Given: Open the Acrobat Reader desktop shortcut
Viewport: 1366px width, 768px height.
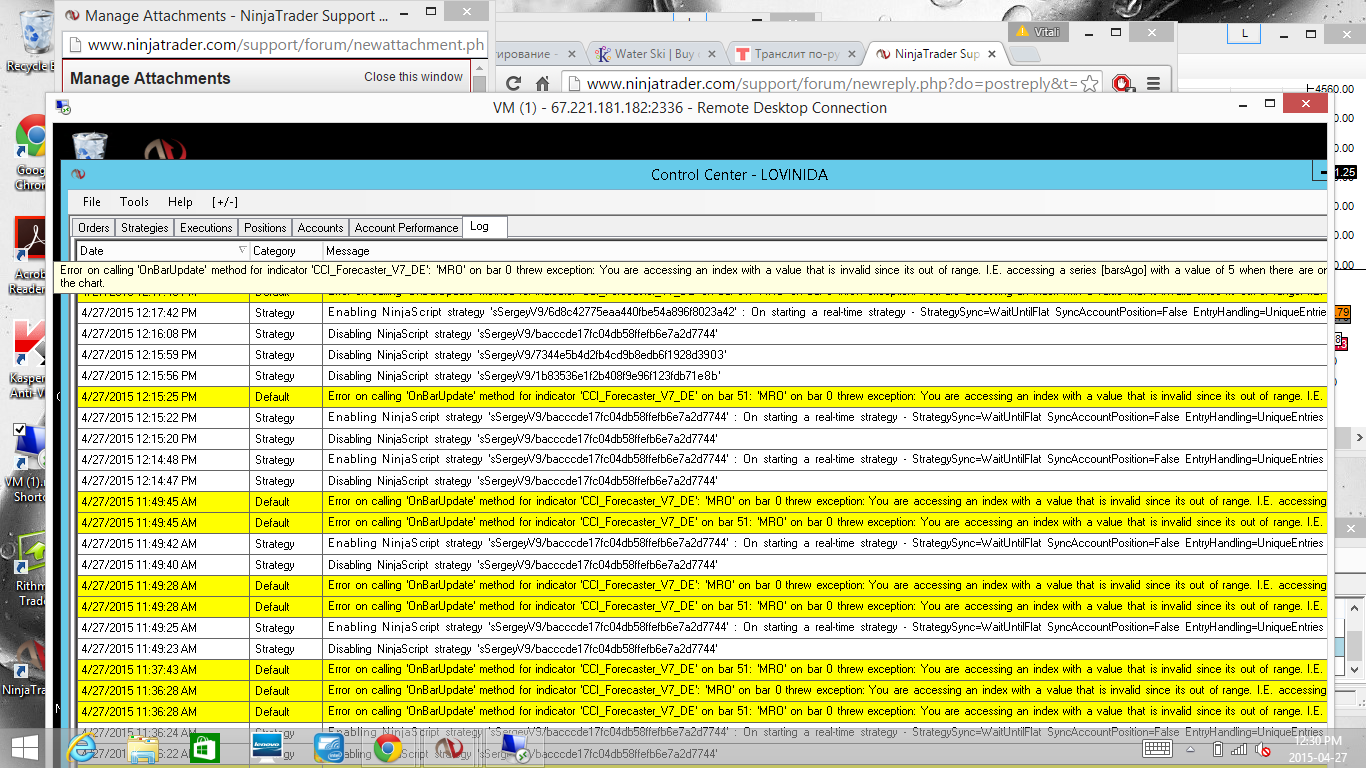Looking at the screenshot, I should tap(32, 255).
